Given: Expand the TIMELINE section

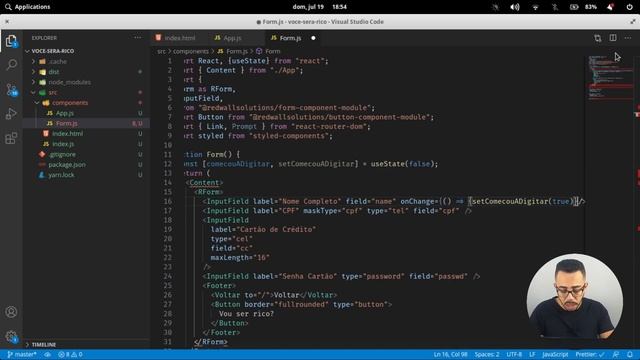Looking at the screenshot, I should pyautogui.click(x=87, y=344).
